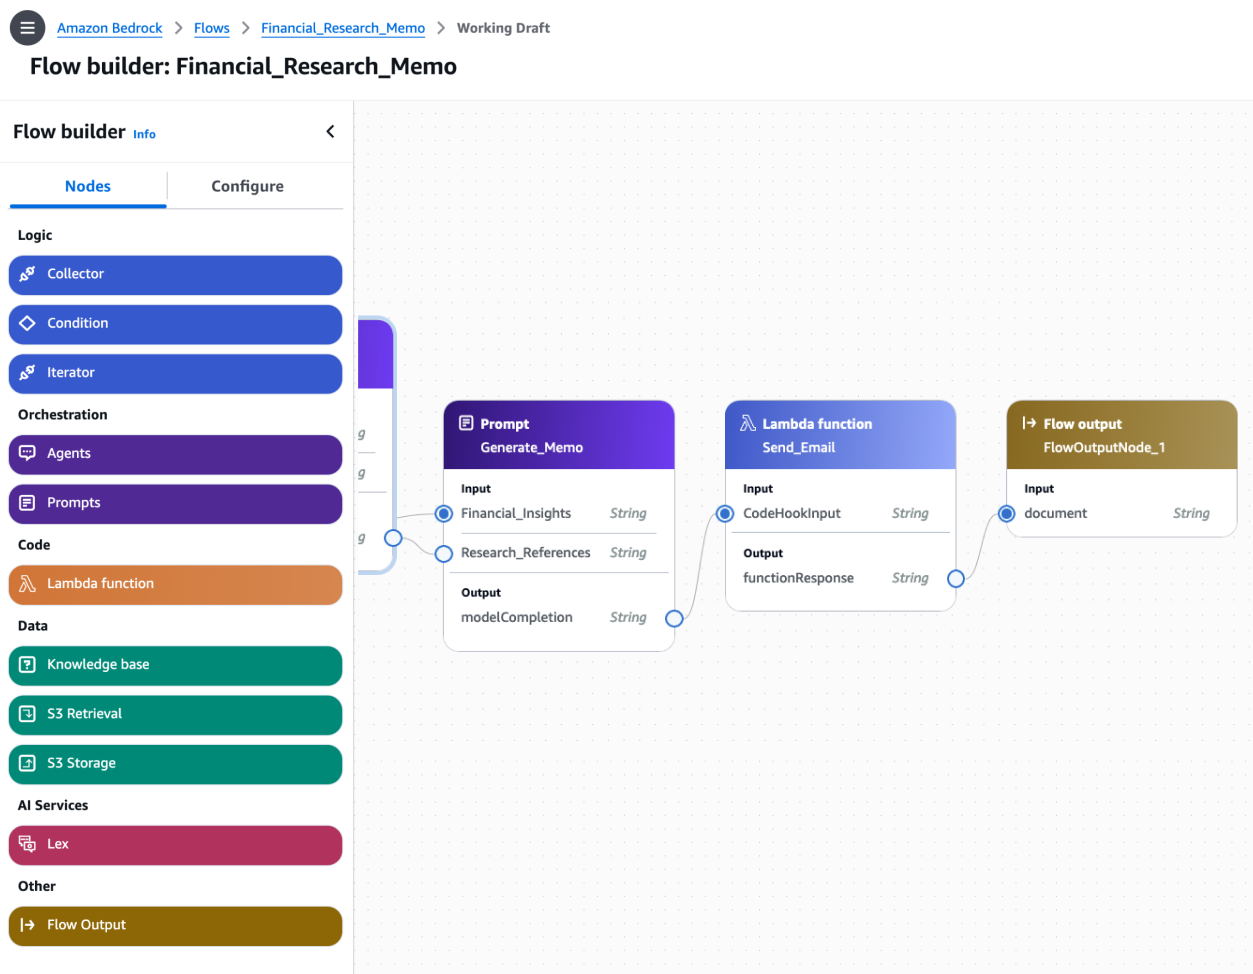Image resolution: width=1253 pixels, height=974 pixels.
Task: Click the functionResponse label
Action: [798, 578]
